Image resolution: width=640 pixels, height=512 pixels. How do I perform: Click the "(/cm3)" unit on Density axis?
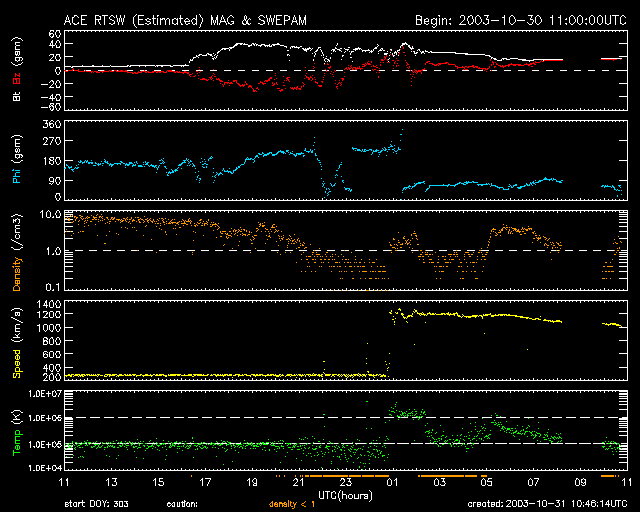pos(17,232)
